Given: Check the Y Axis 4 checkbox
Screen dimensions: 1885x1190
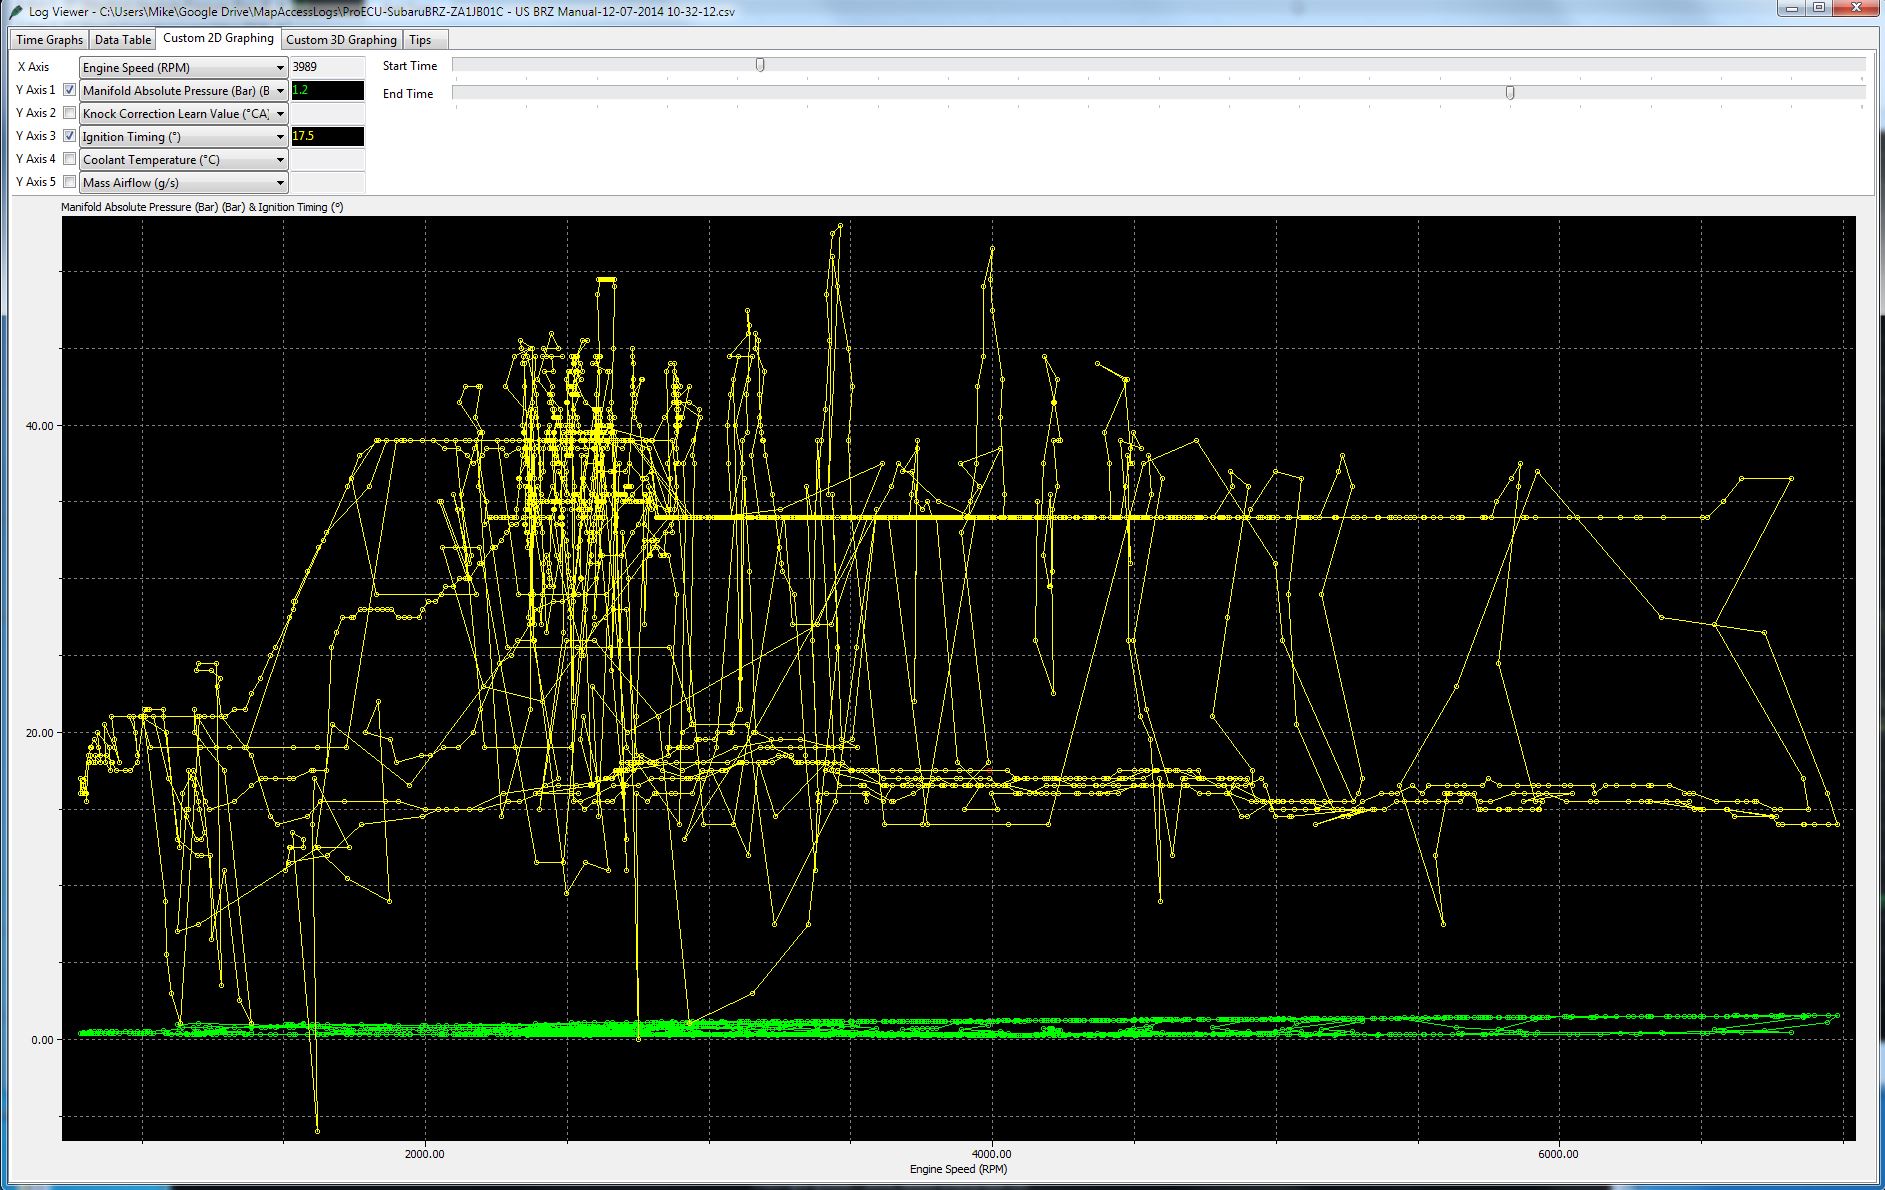Looking at the screenshot, I should [x=70, y=159].
